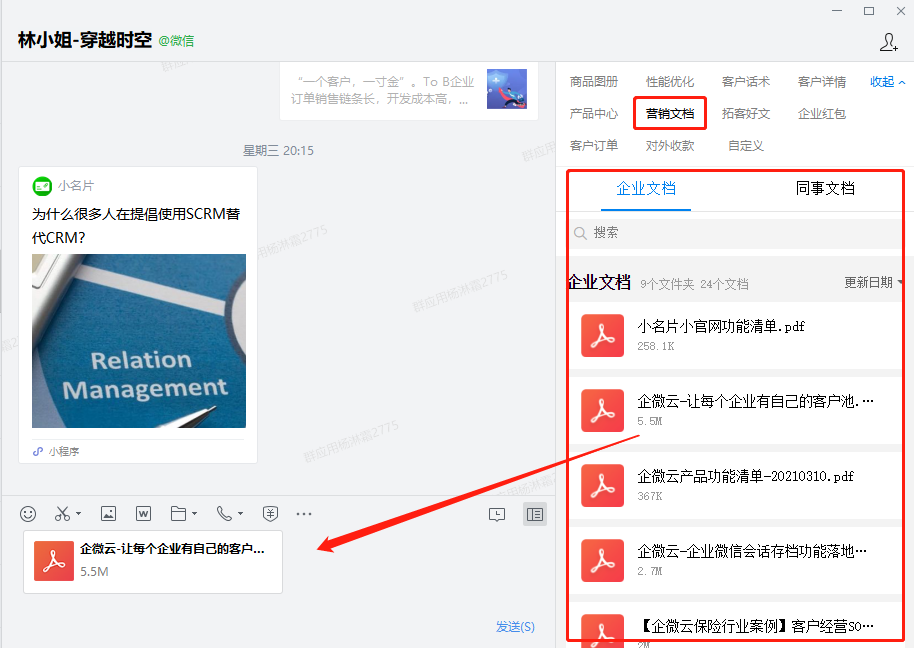
Task: Switch to 企业文档 sub-tab
Action: pyautogui.click(x=646, y=188)
